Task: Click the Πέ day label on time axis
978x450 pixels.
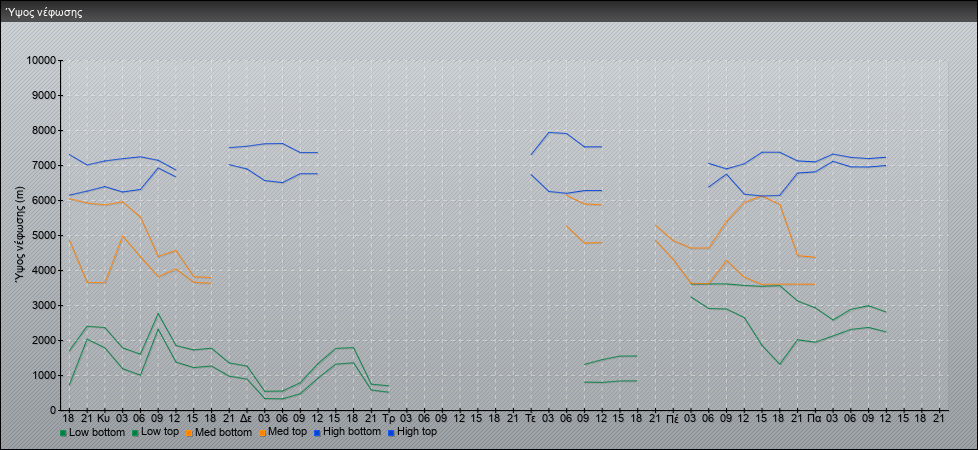Action: coord(673,418)
